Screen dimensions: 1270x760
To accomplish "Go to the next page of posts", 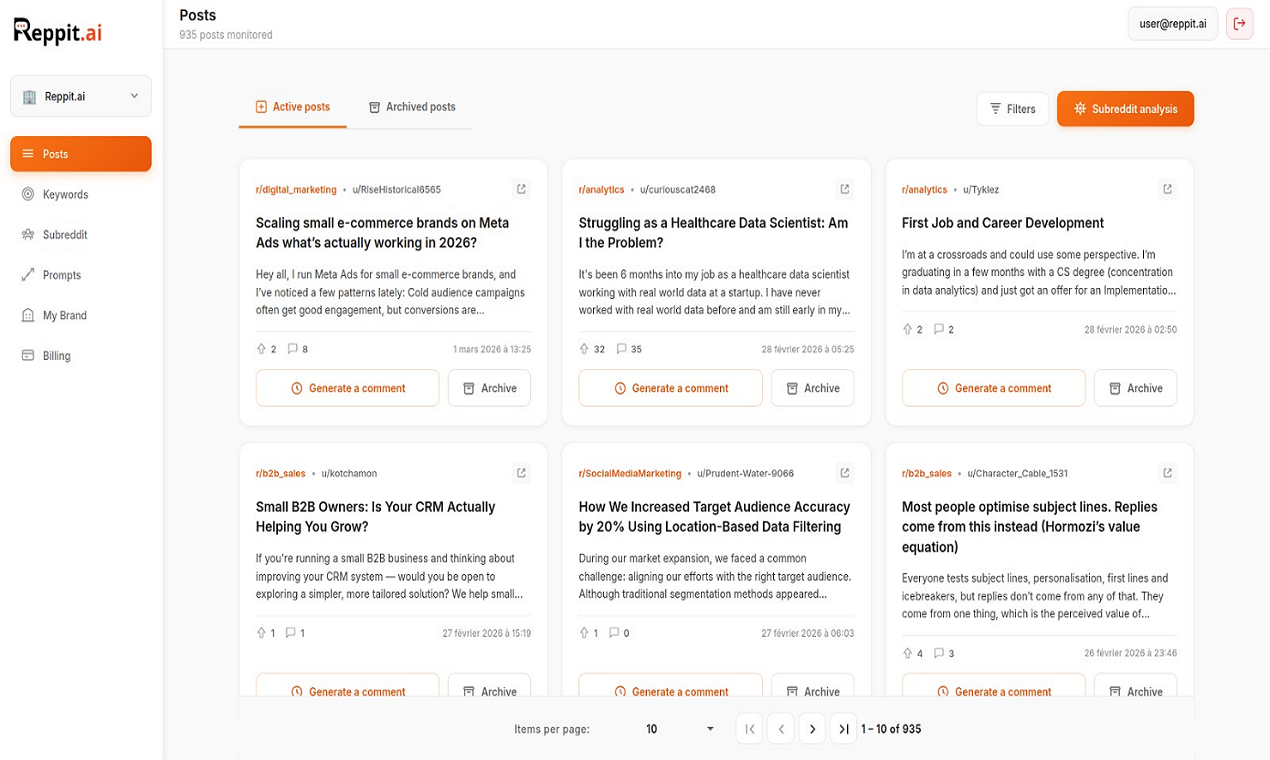I will (812, 729).
